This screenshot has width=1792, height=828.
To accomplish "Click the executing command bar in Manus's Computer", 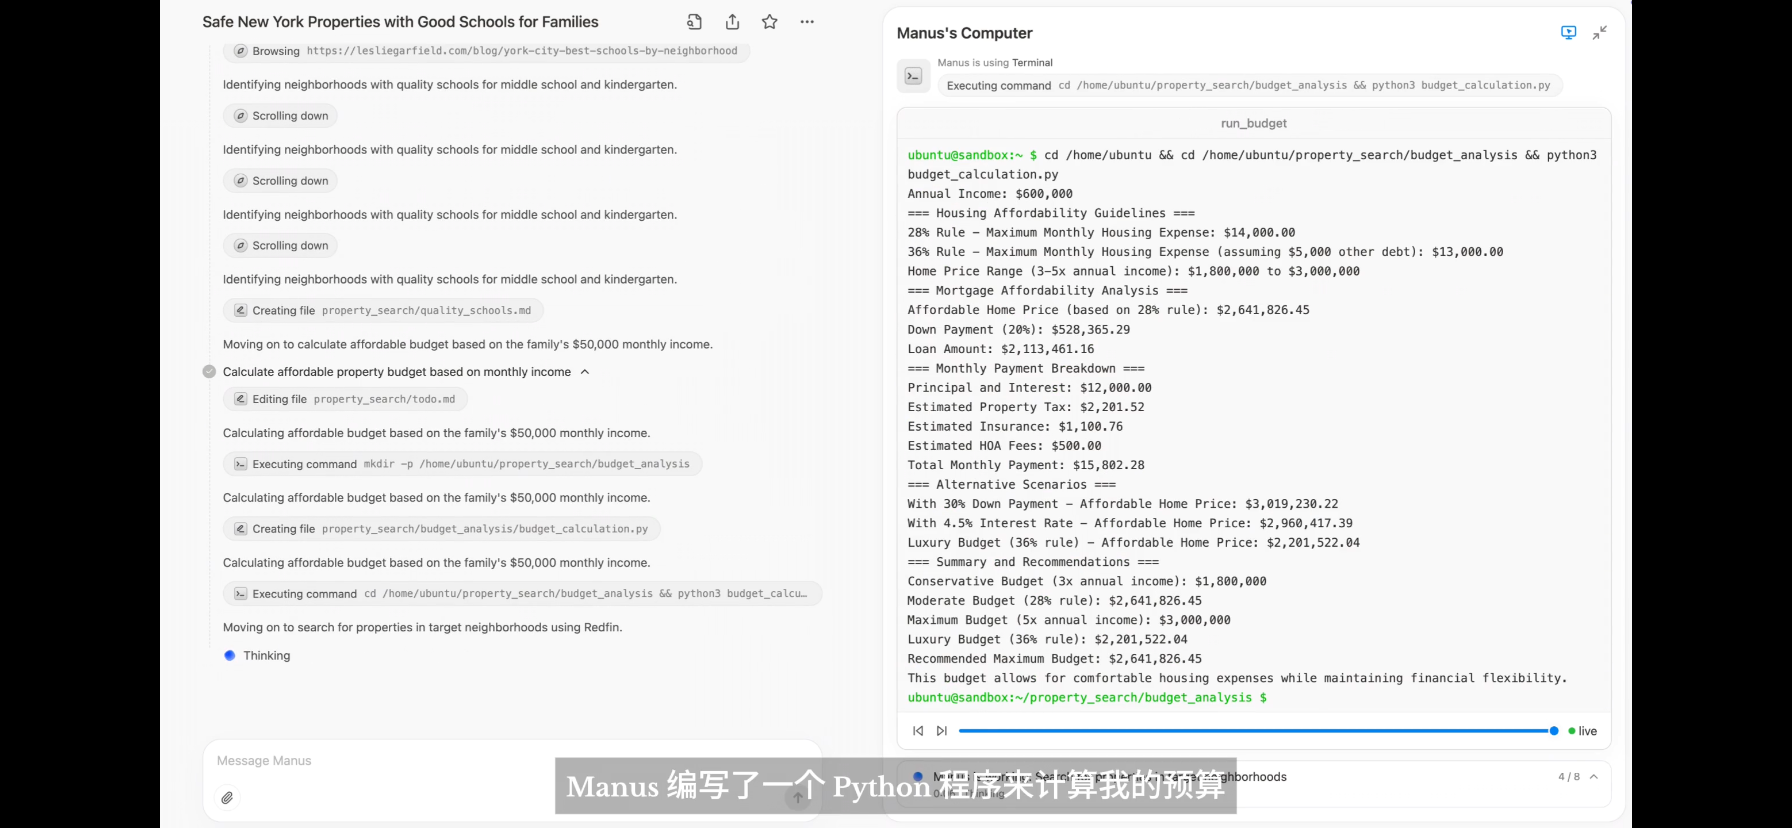I will tap(1249, 86).
